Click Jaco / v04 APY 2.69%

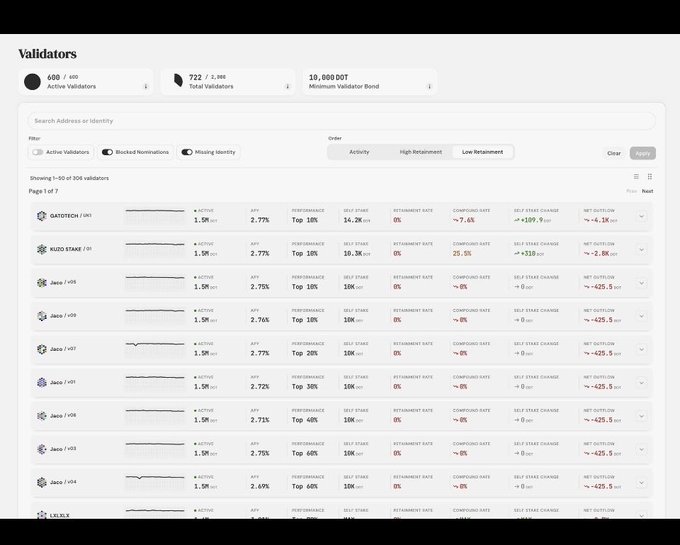click(x=260, y=486)
